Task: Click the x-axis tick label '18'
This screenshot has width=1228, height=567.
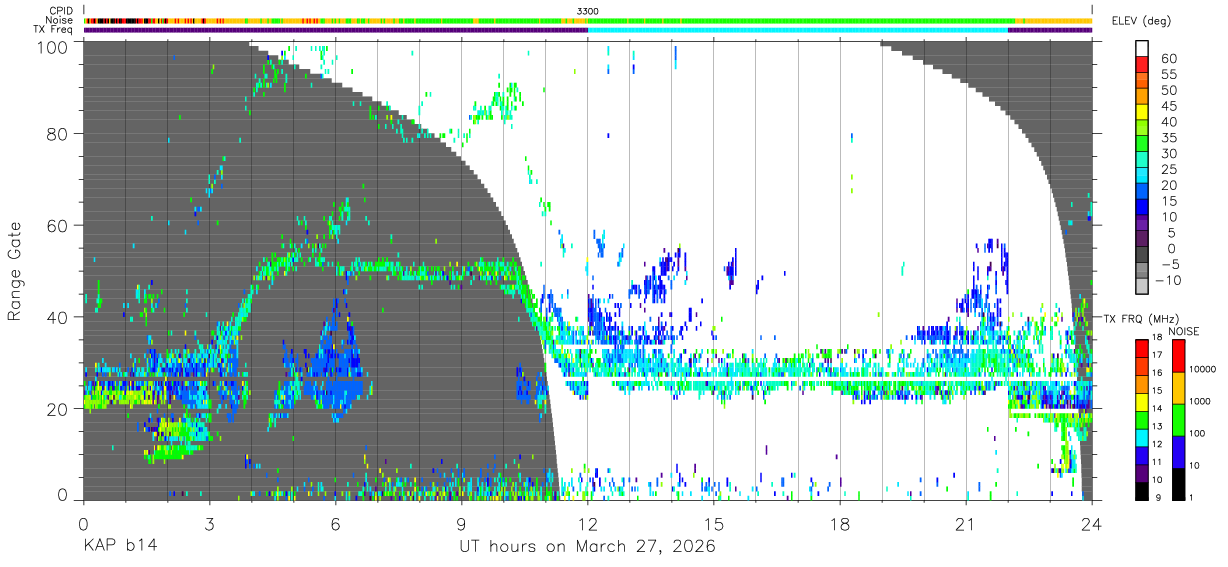Action: pos(840,524)
